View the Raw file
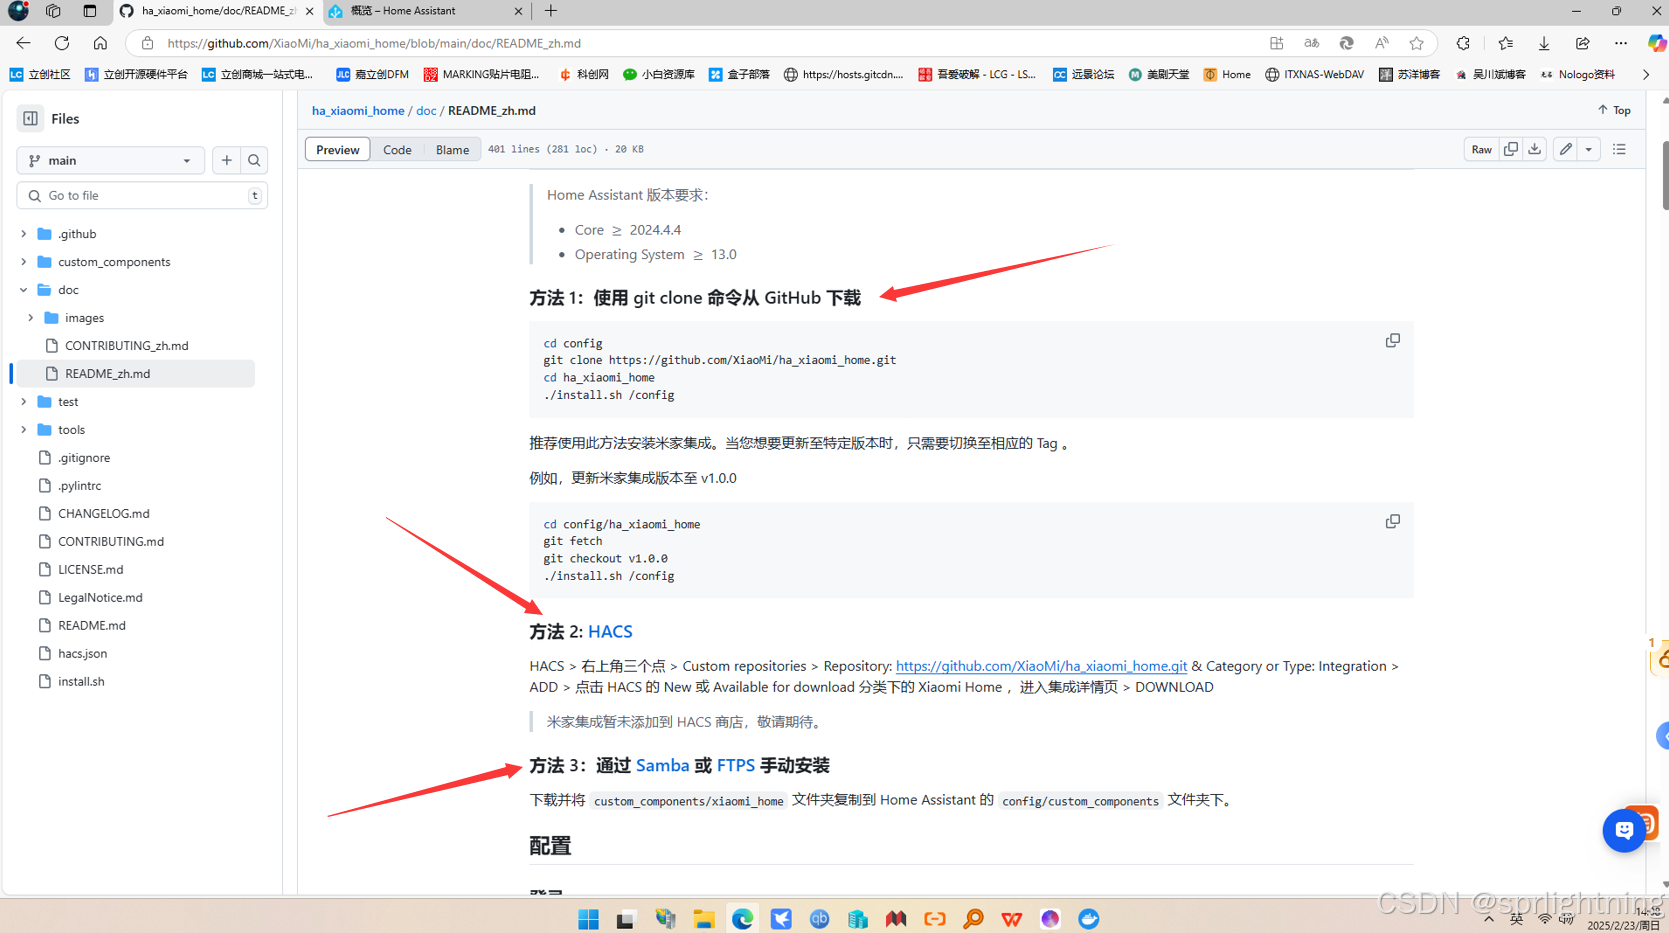This screenshot has height=933, width=1669. [x=1481, y=149]
